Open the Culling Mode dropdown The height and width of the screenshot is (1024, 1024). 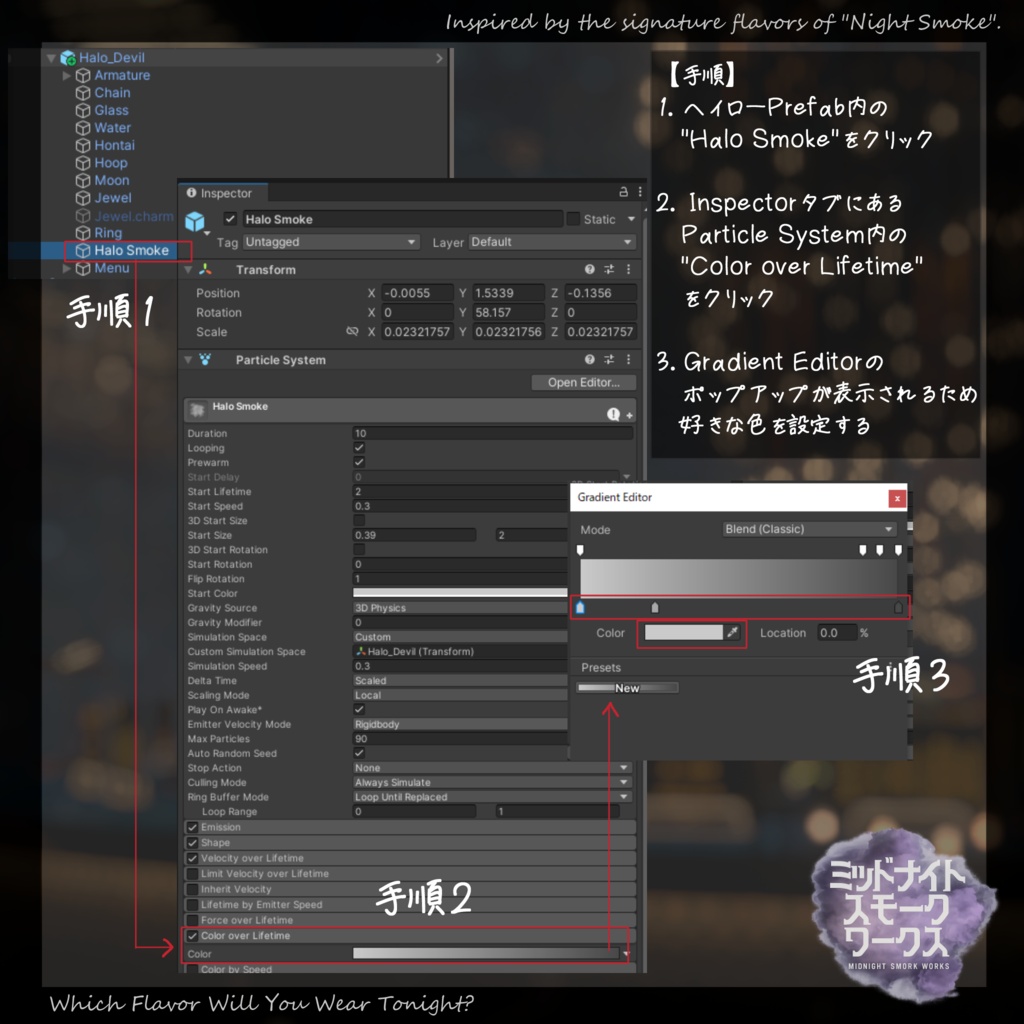[x=492, y=782]
